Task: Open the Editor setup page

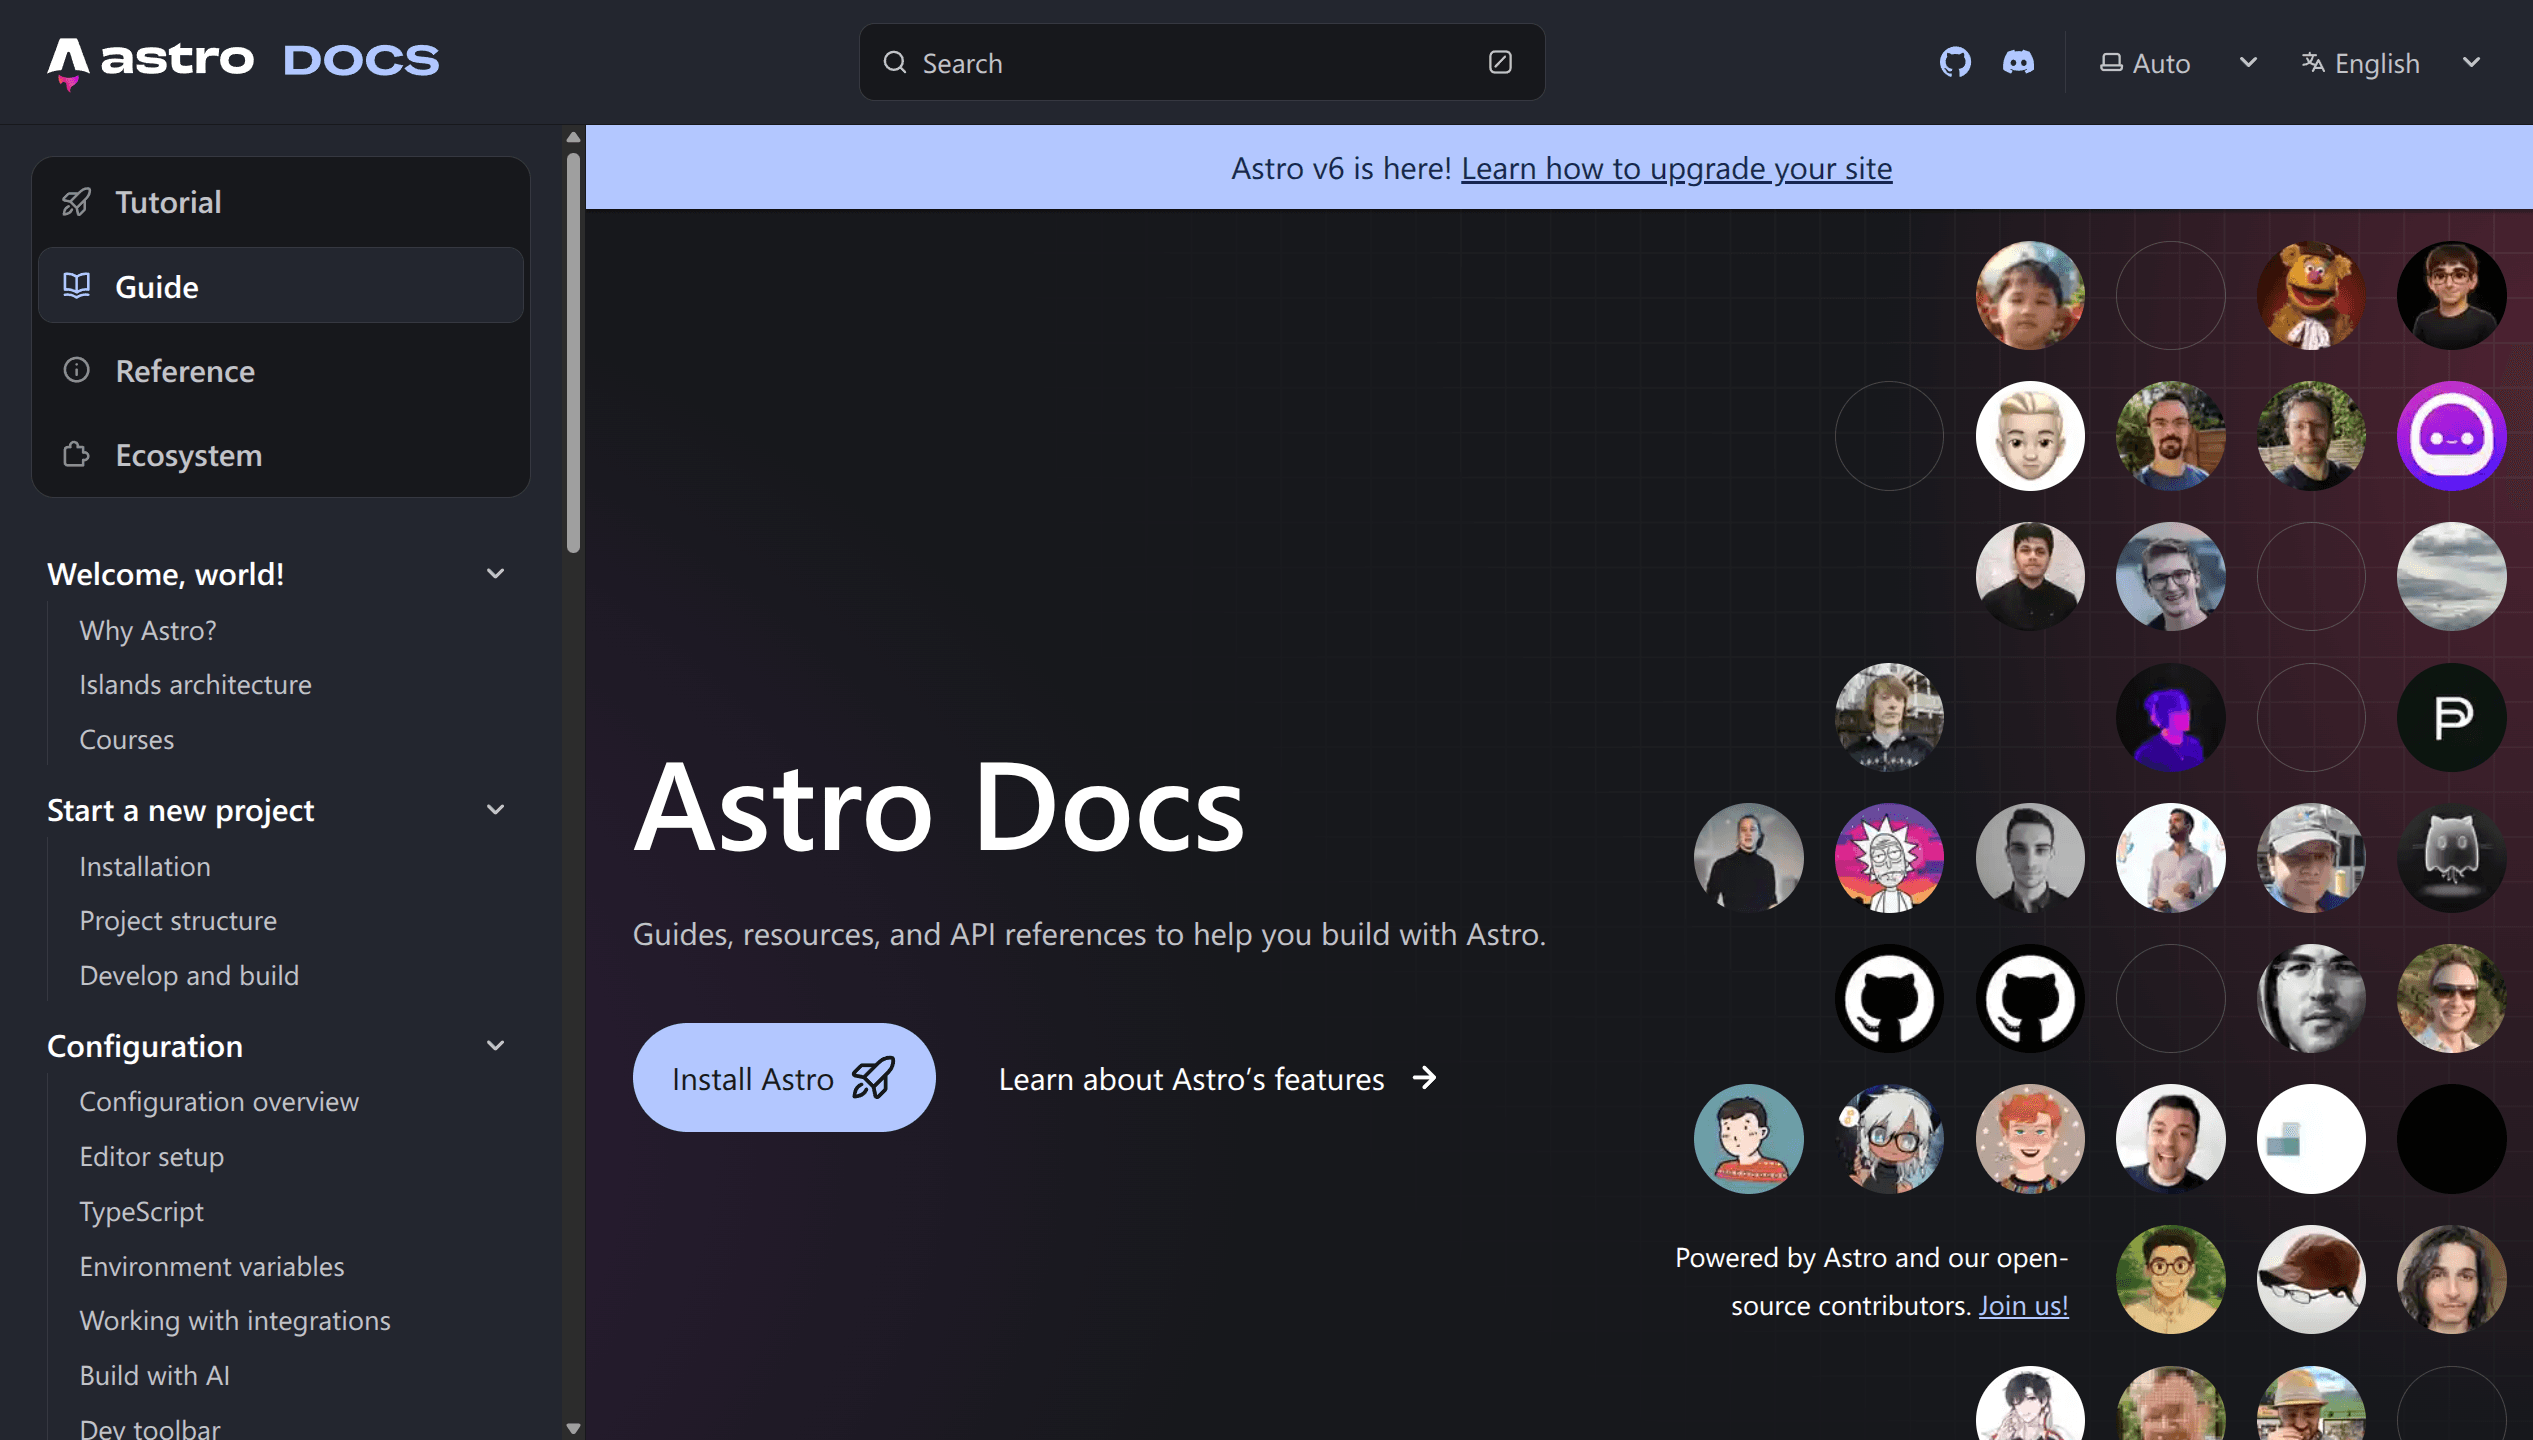Action: (x=152, y=1156)
